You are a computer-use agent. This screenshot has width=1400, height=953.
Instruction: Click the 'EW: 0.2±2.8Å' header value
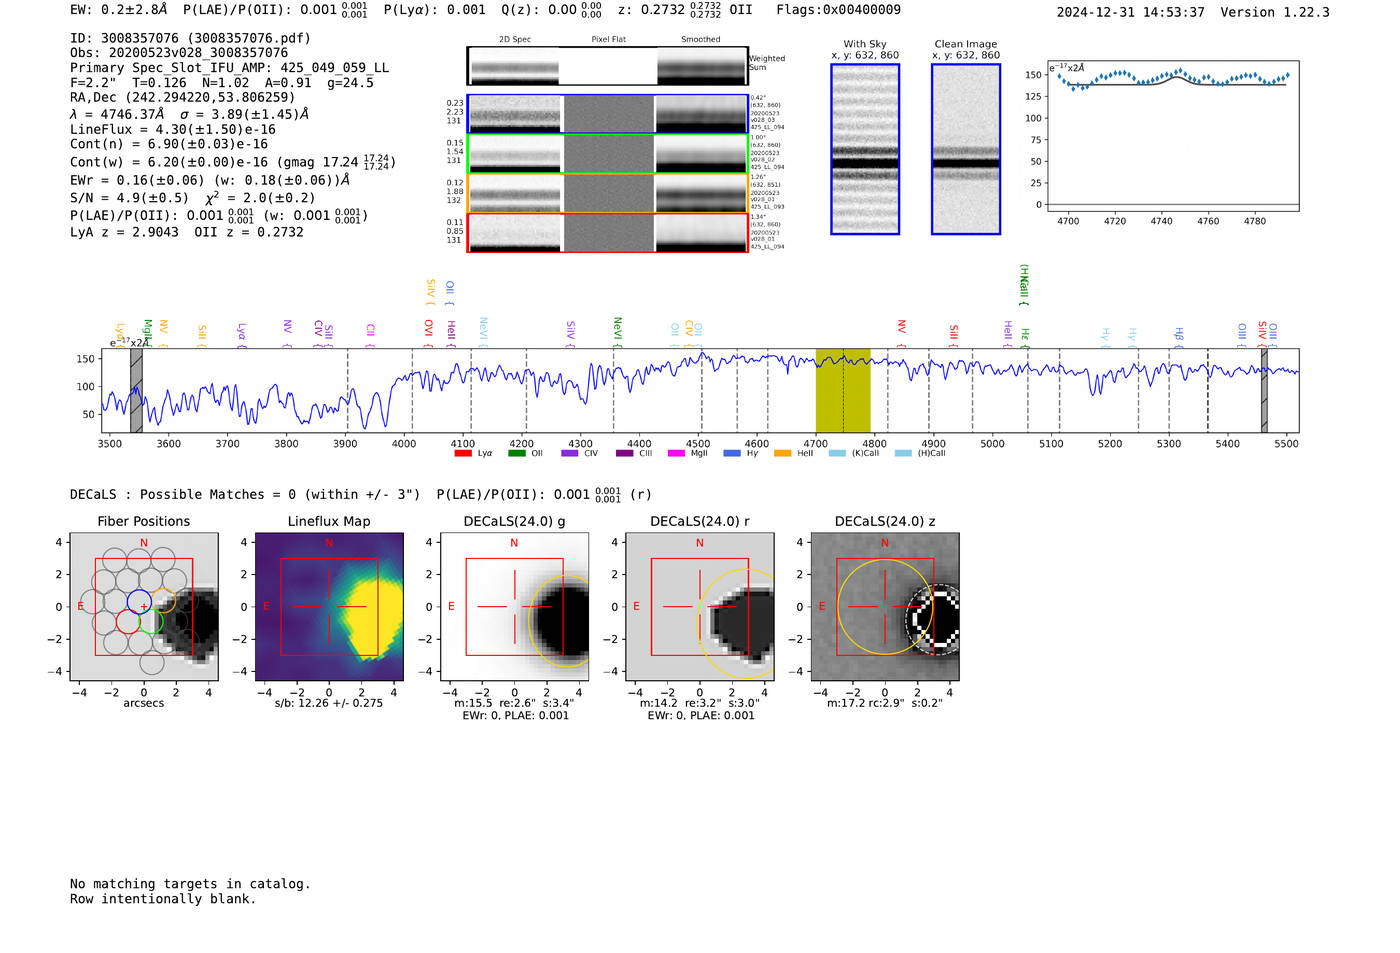tap(118, 10)
